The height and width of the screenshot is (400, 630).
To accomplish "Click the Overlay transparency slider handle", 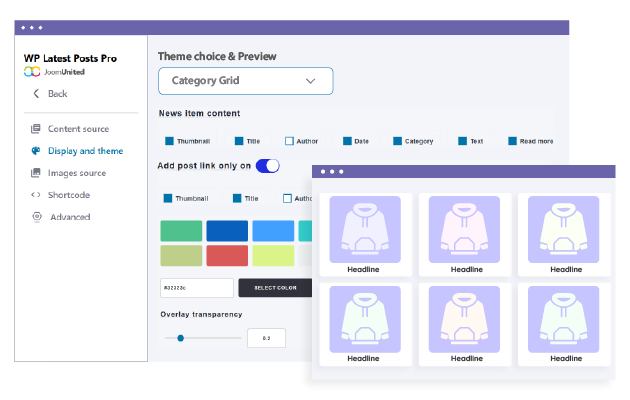I will coord(180,338).
